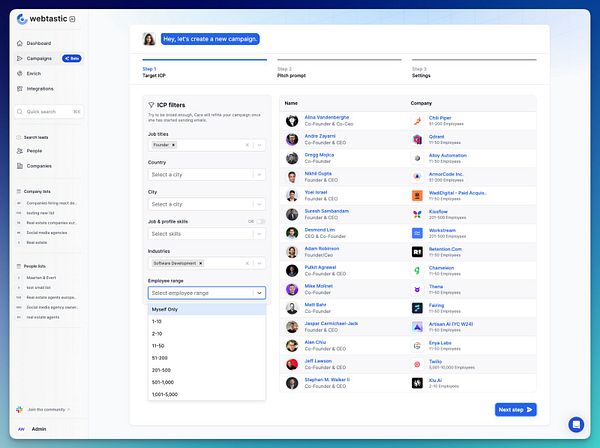Open the testing new list item
Viewport: 600px width, 448px height.
click(x=41, y=213)
